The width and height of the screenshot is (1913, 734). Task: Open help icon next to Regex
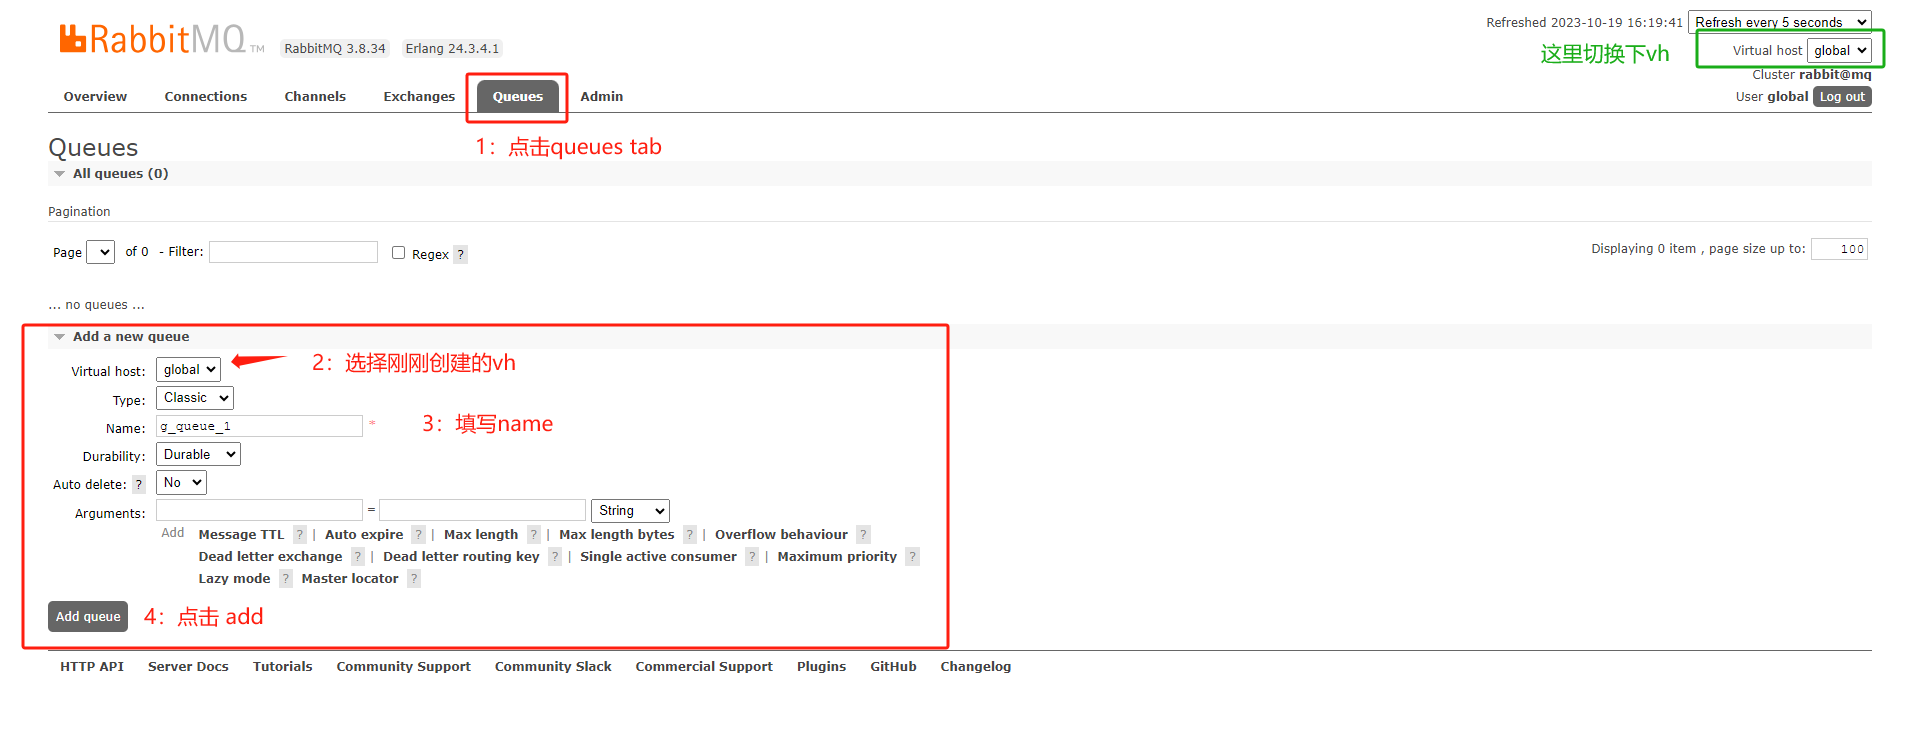[460, 254]
